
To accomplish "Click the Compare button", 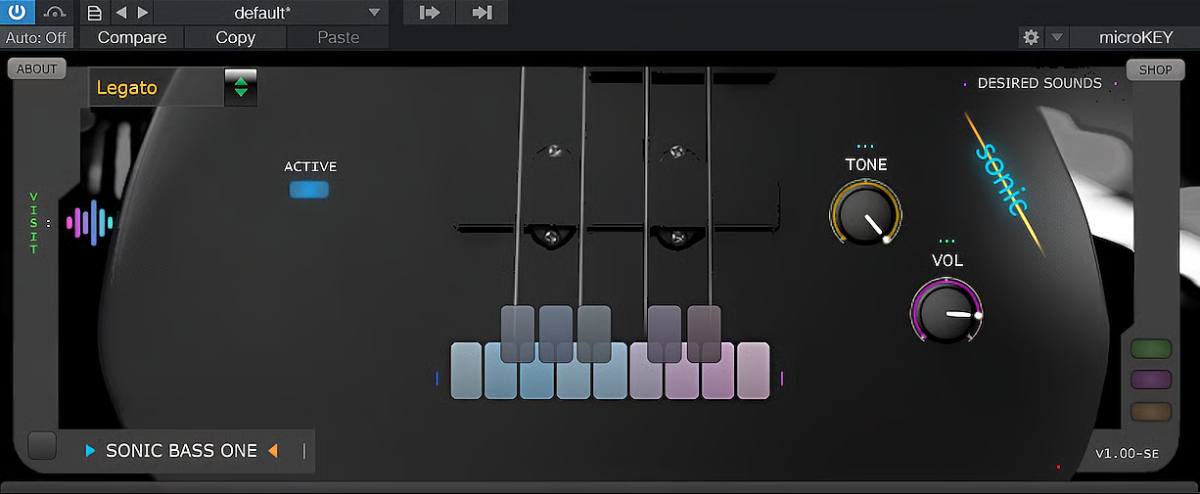I will point(132,37).
